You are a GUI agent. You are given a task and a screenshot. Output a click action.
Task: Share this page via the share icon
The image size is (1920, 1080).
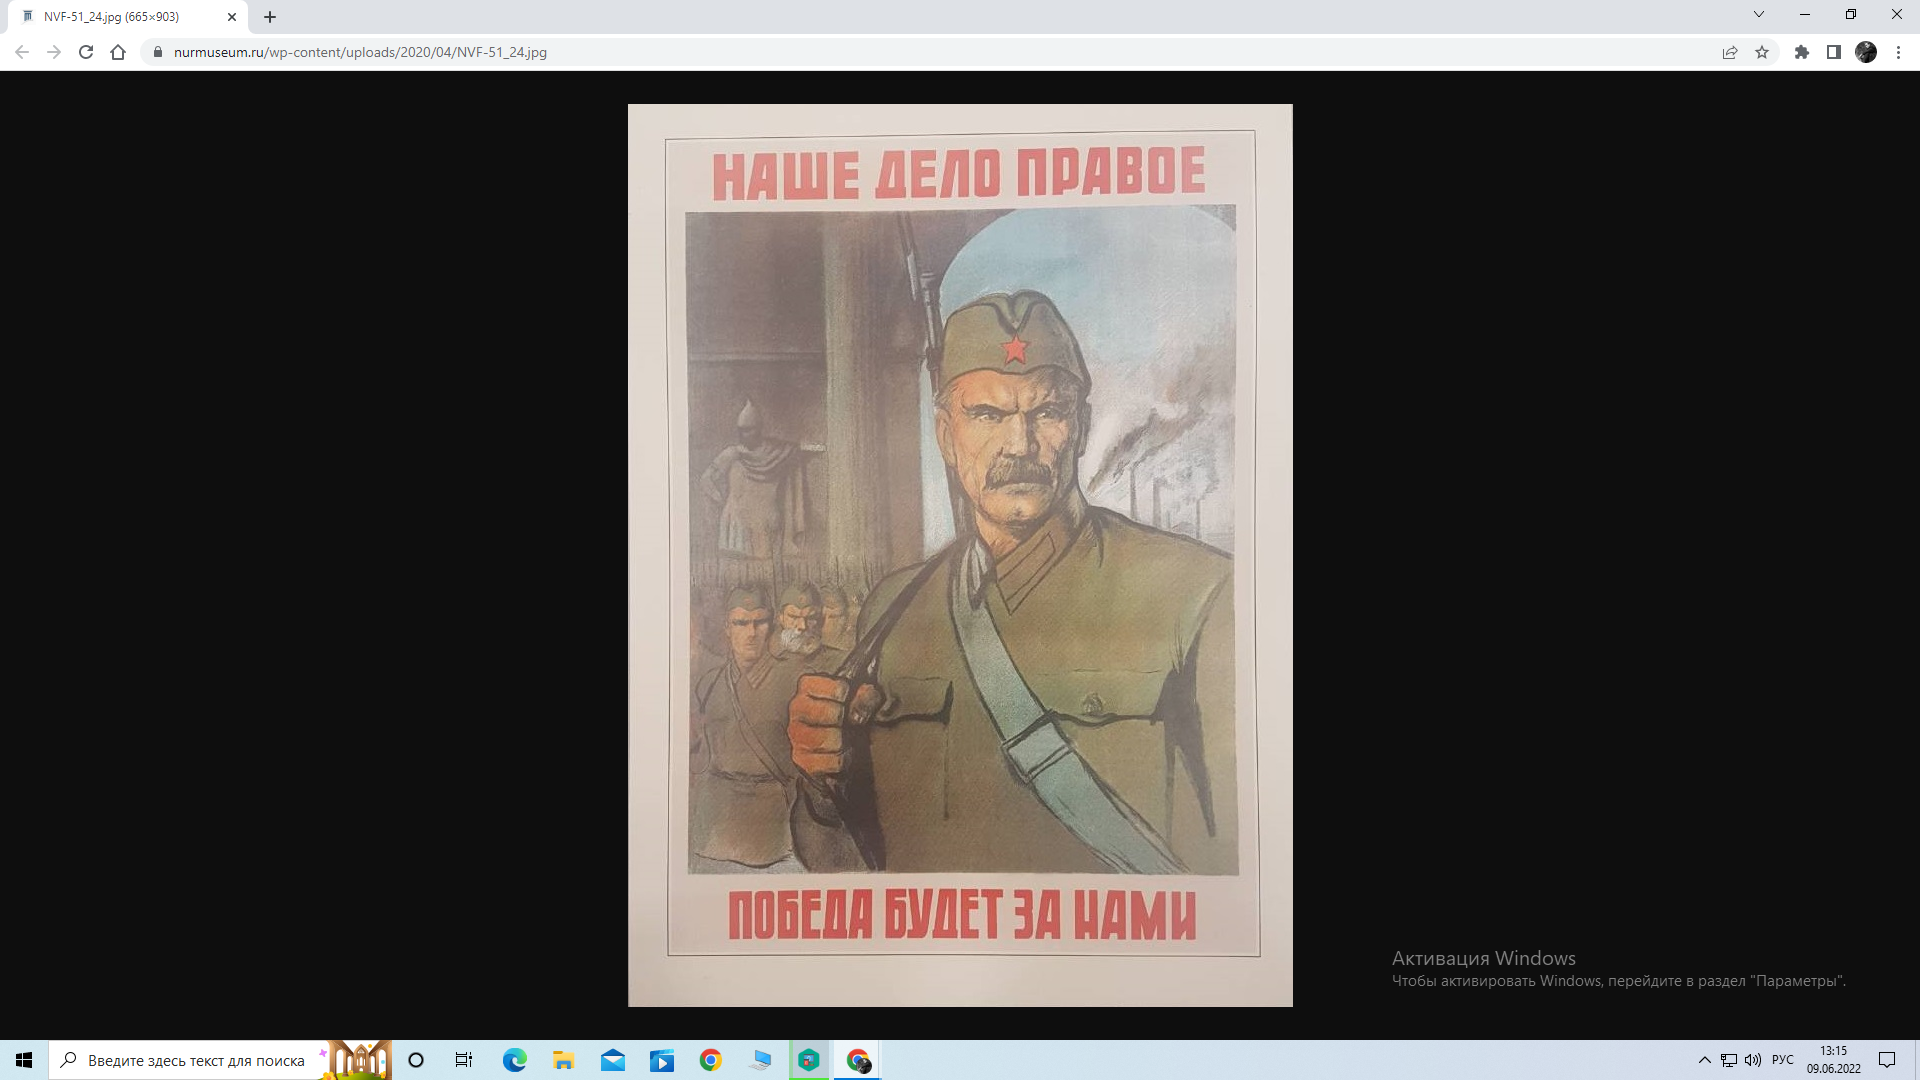[1730, 52]
